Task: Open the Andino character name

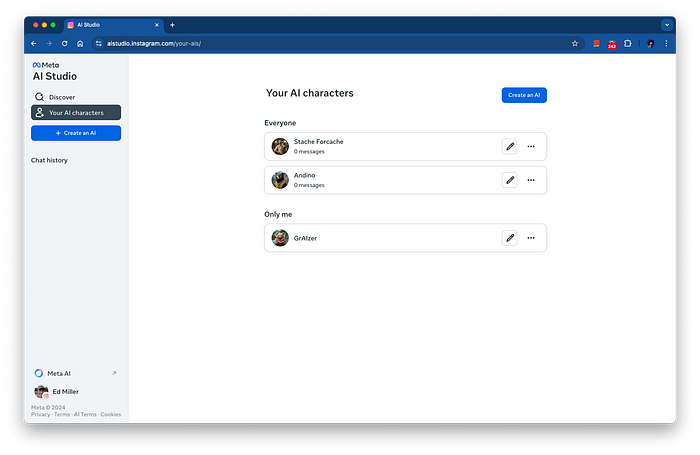Action: pos(304,175)
